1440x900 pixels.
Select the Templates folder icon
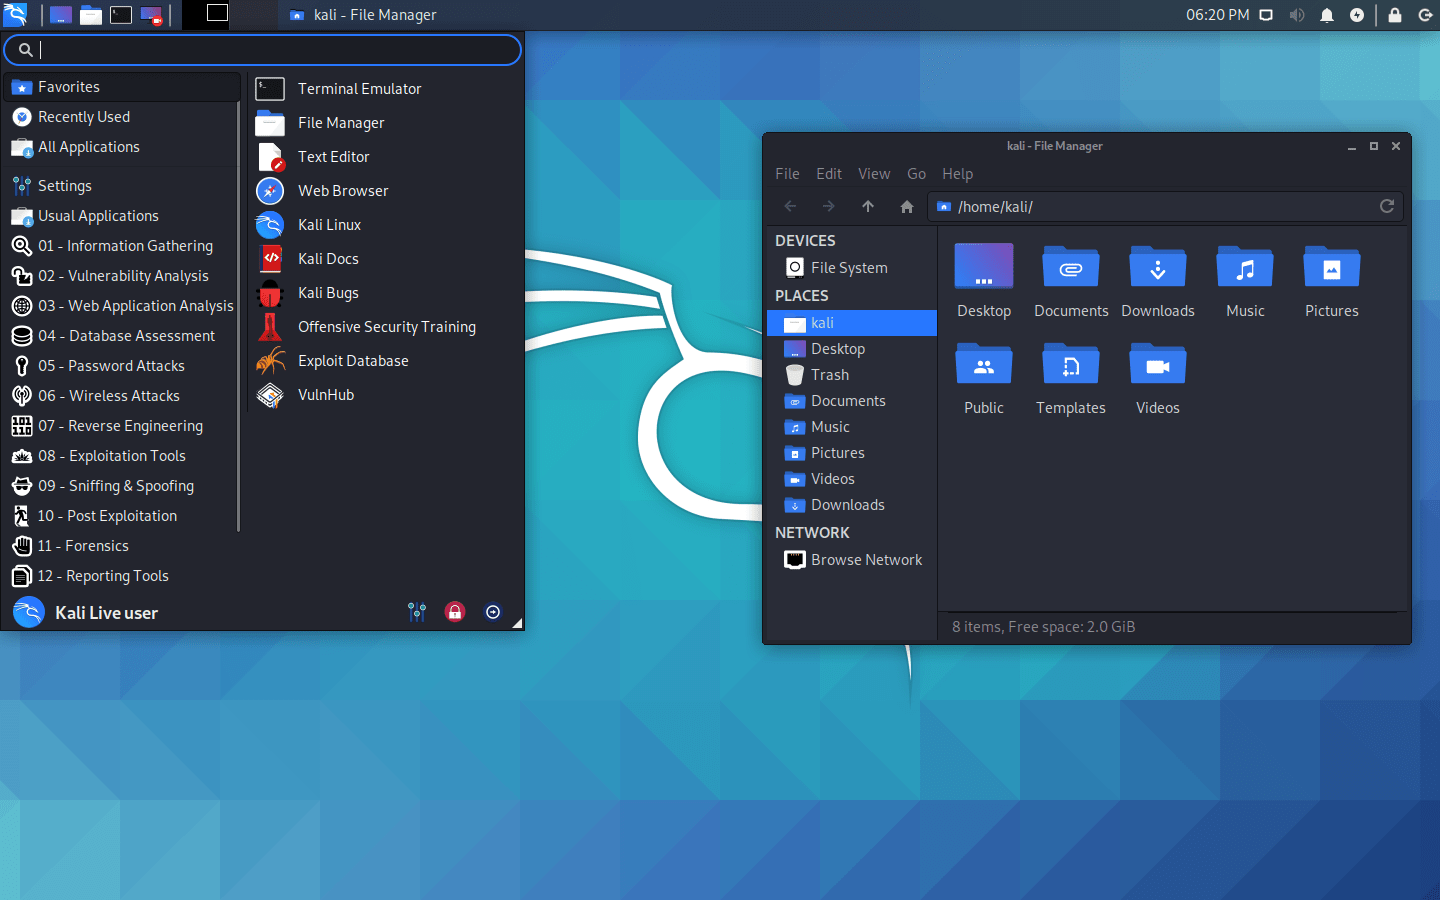pos(1071,364)
